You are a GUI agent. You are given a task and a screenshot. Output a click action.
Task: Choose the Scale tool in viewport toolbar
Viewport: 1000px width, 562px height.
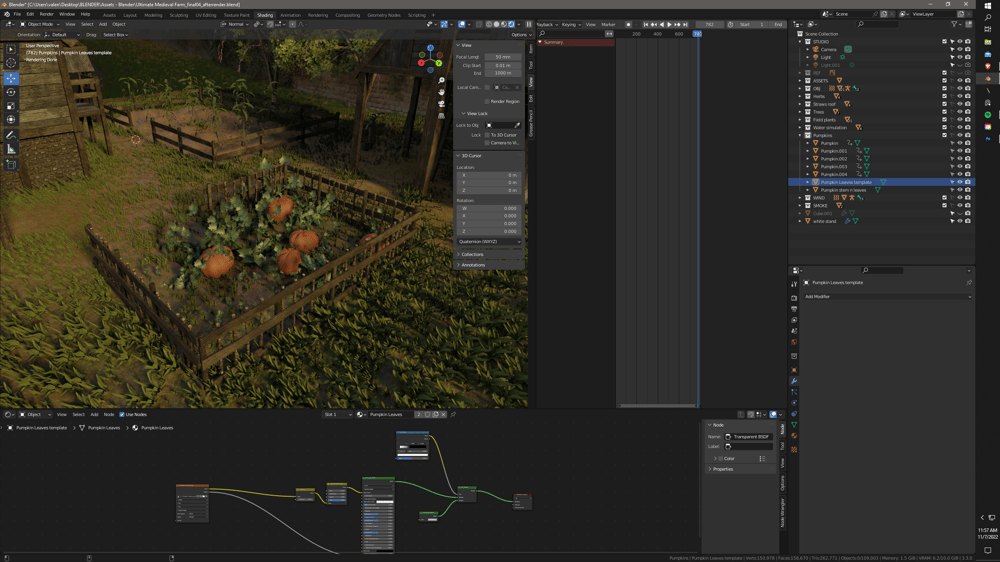[x=11, y=106]
